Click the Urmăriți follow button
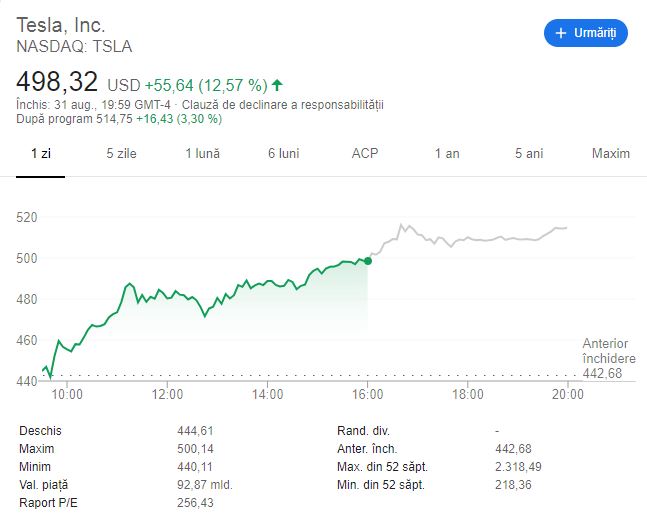 586,33
